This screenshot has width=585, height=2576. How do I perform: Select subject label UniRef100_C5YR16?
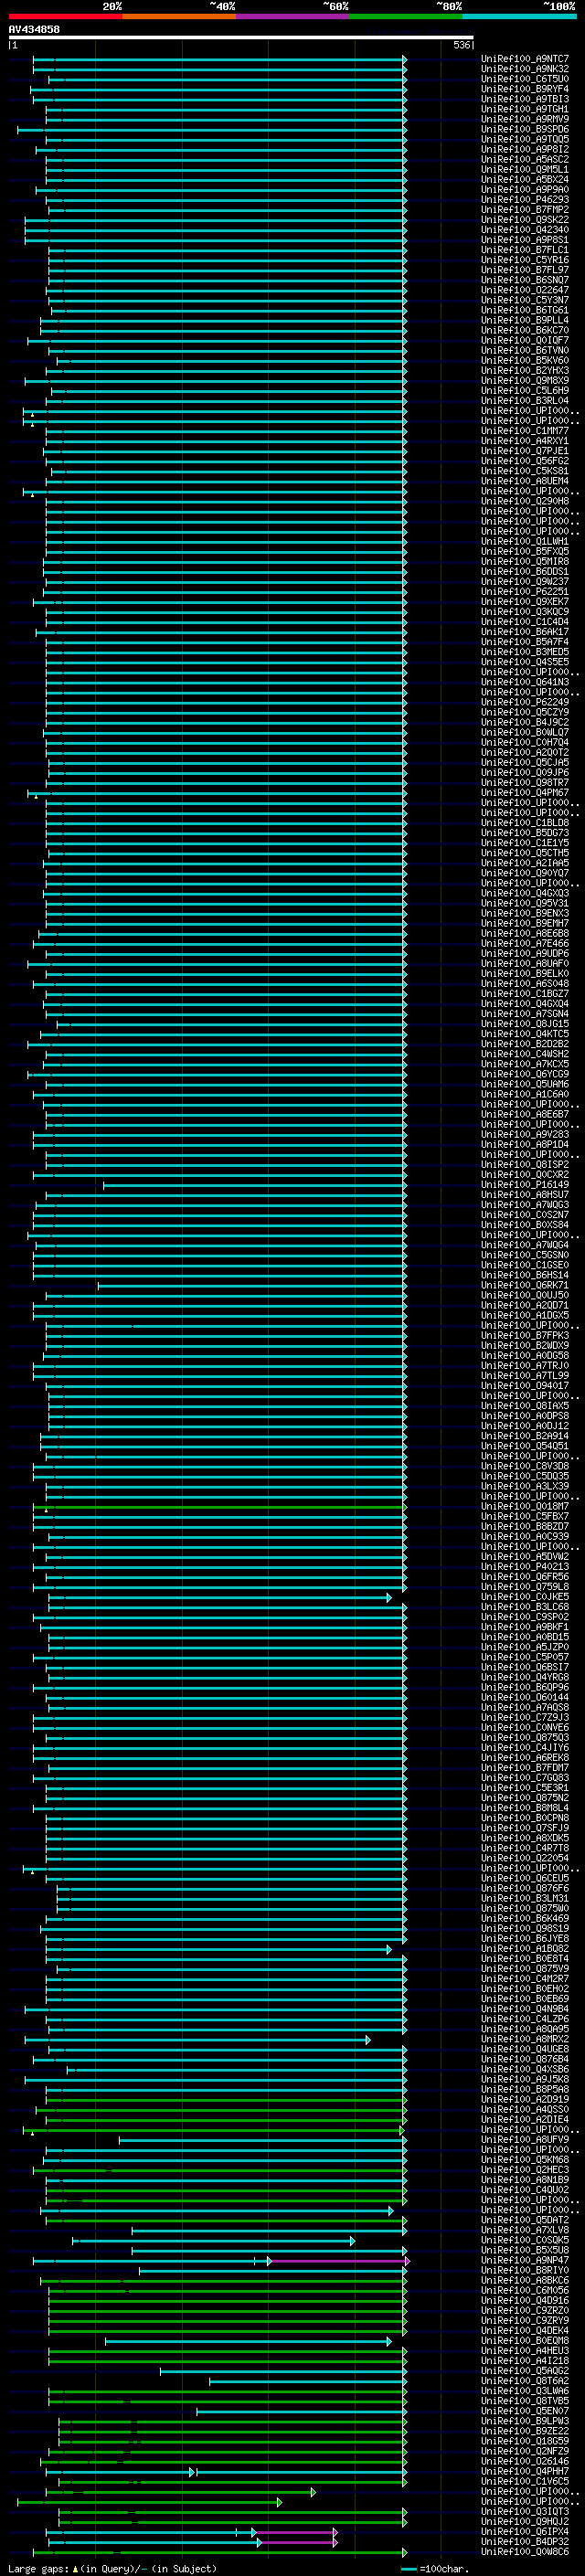pos(525,260)
